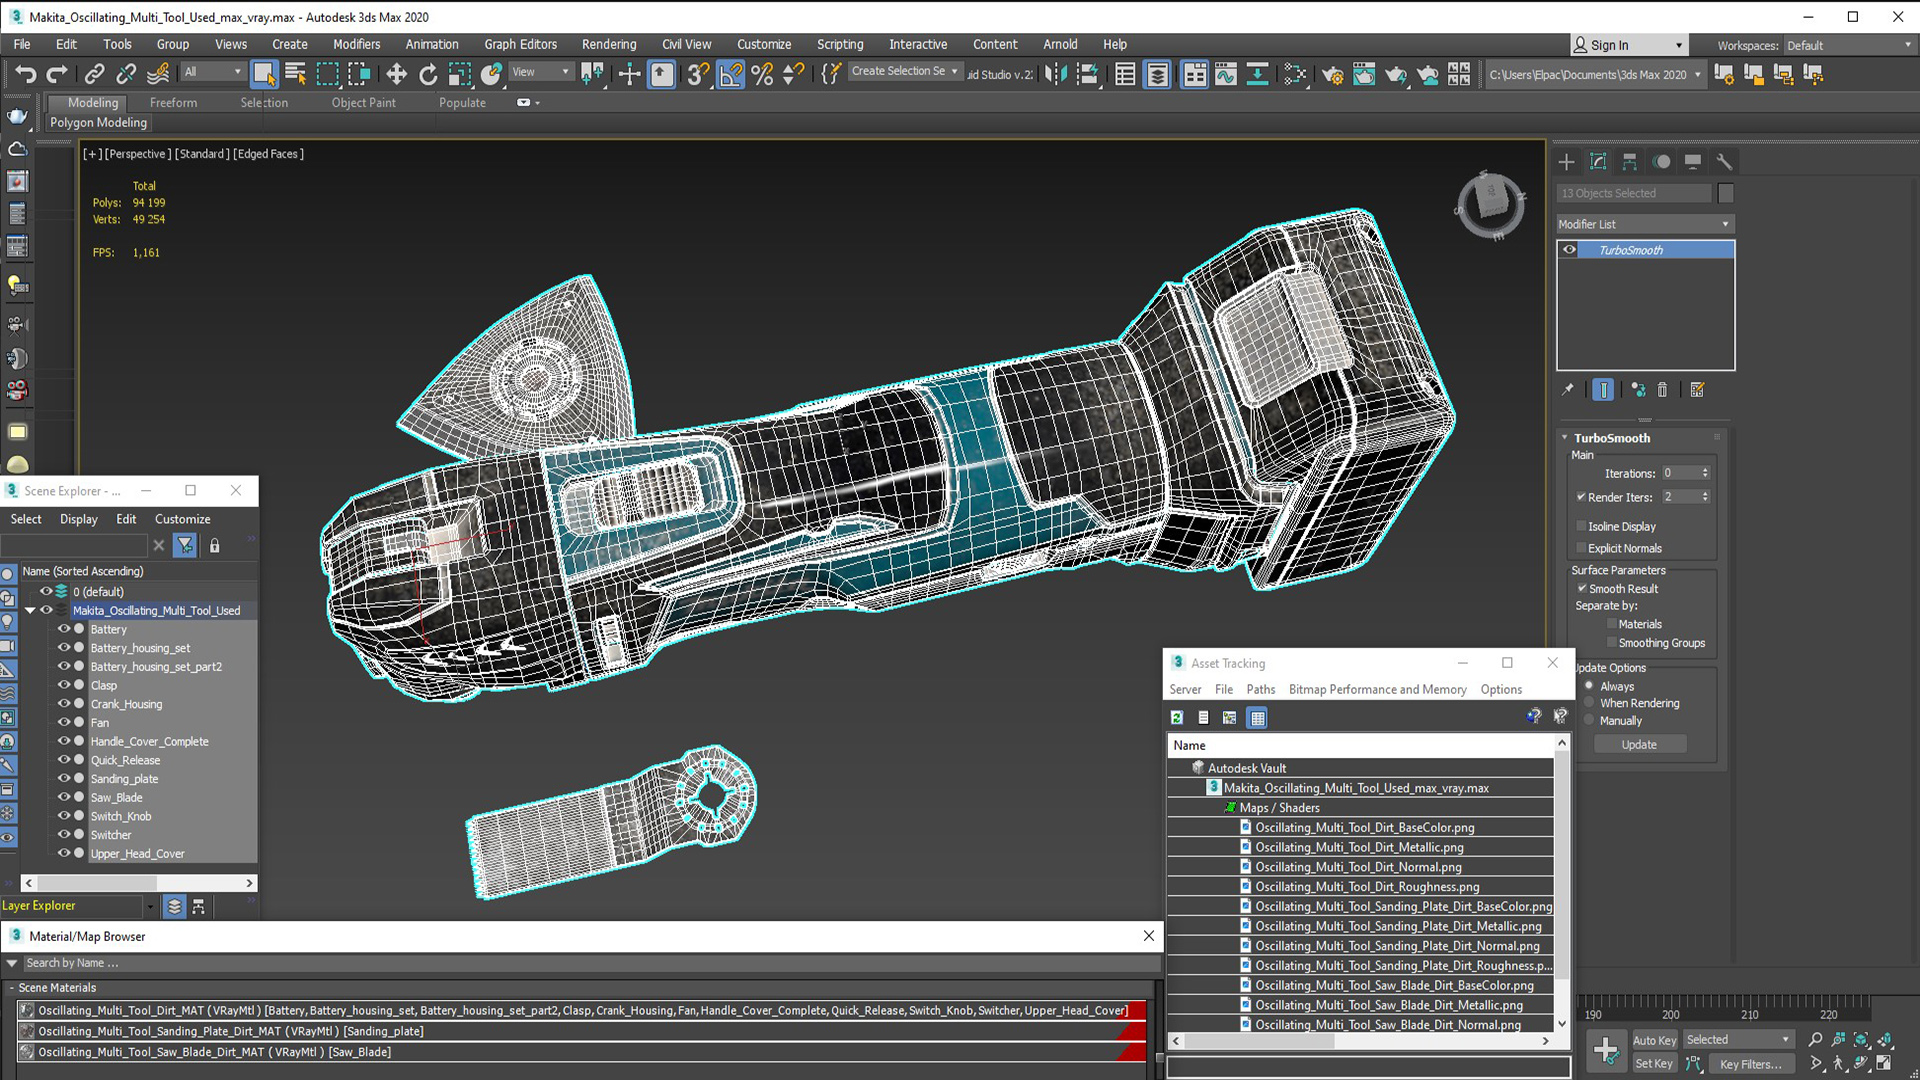Select the When Rendering update option

pyautogui.click(x=1589, y=703)
